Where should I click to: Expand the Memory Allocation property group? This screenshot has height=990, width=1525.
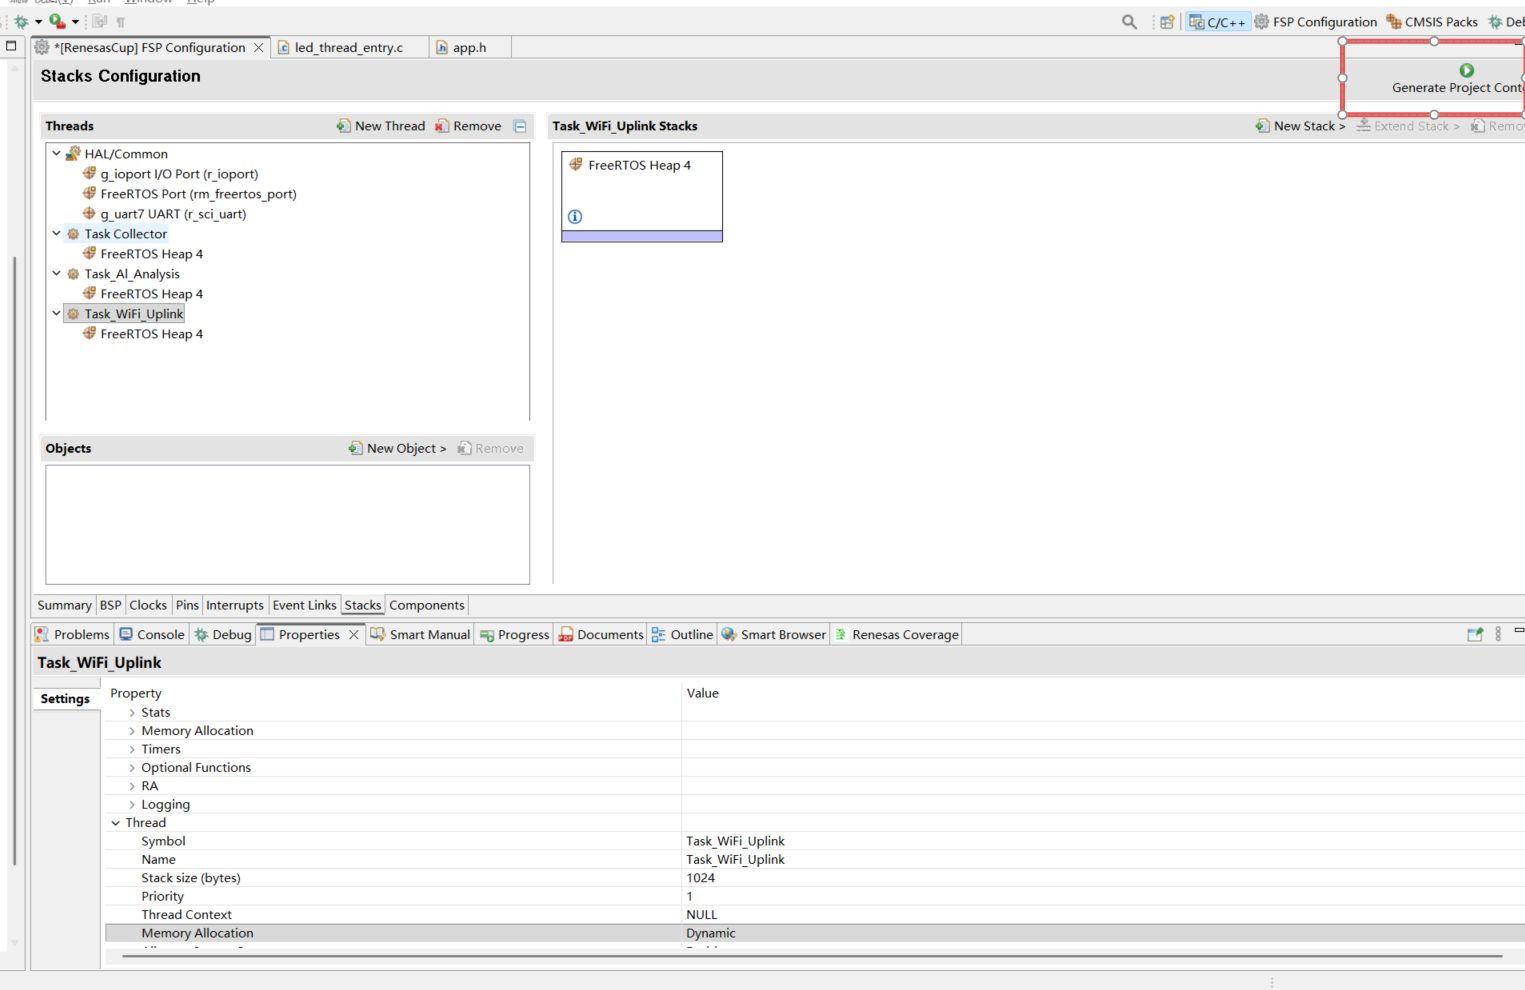tap(132, 731)
